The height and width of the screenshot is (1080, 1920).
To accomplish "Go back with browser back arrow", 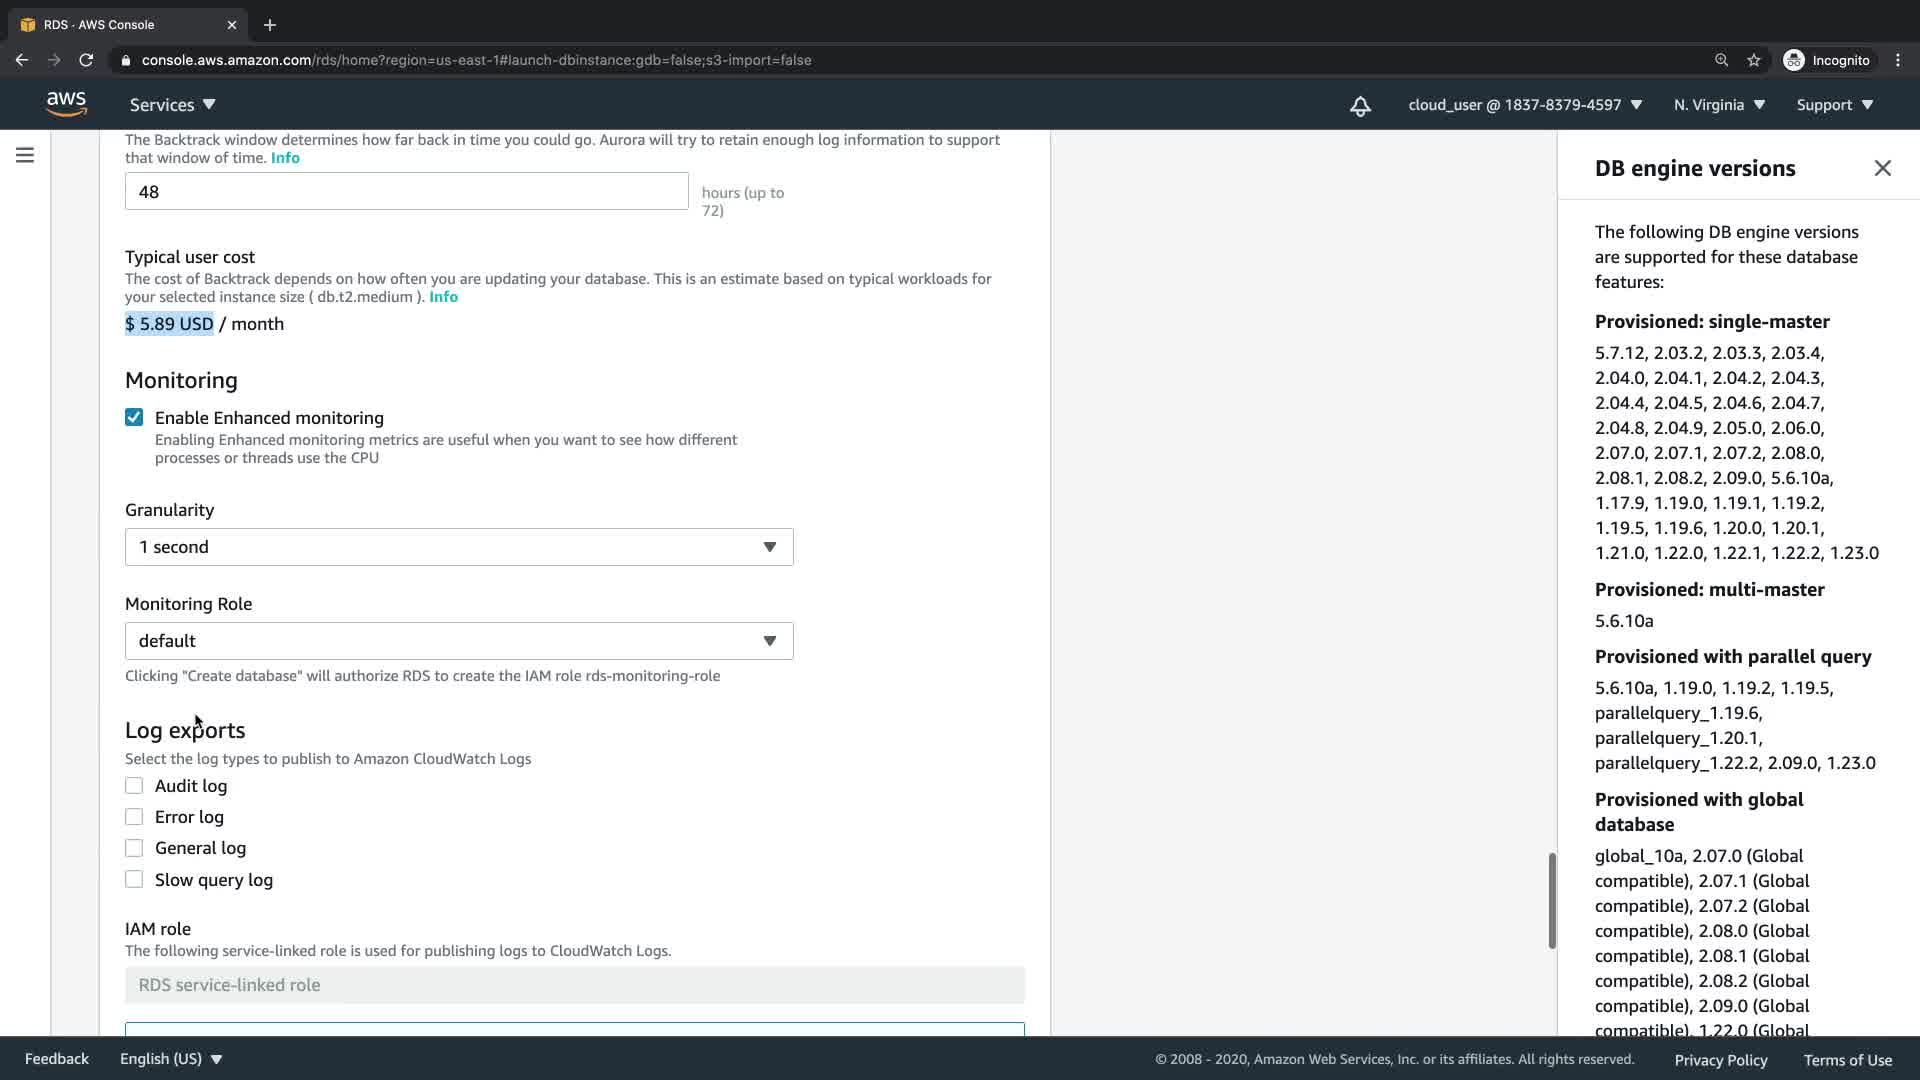I will tap(22, 60).
